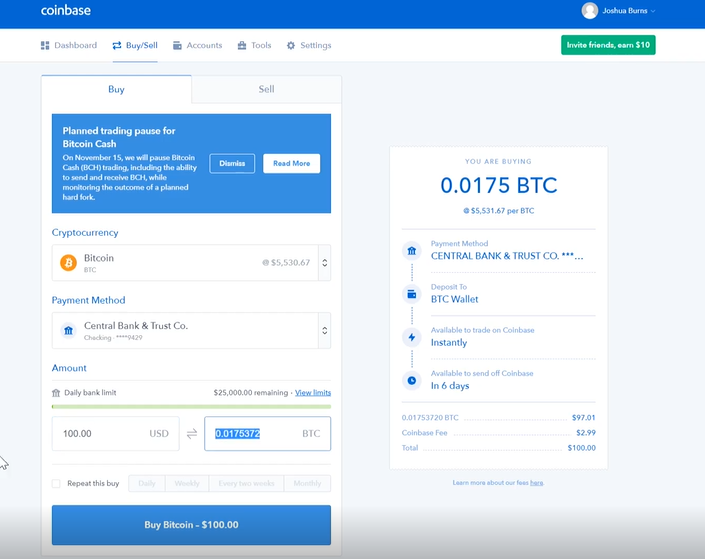Click the daily bank limit progress bar
Image resolution: width=705 pixels, height=559 pixels.
(x=191, y=407)
